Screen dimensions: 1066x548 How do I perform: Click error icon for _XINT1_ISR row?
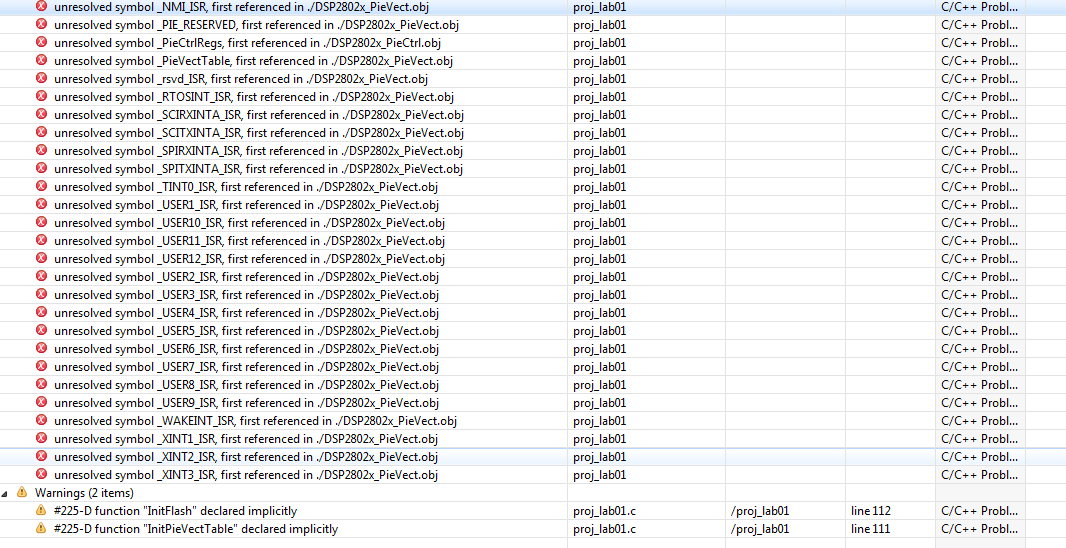pos(41,439)
